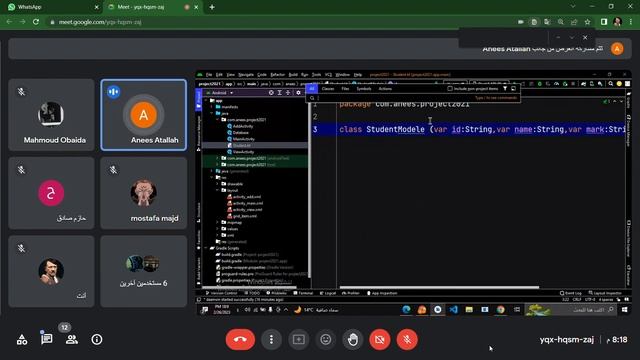Show the people list with badge 12

click(71, 339)
